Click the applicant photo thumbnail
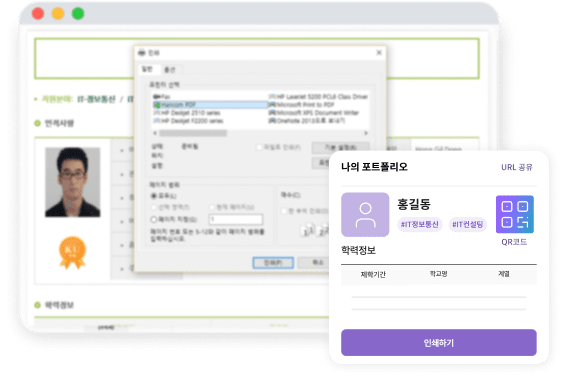The image size is (563, 378). [73, 182]
